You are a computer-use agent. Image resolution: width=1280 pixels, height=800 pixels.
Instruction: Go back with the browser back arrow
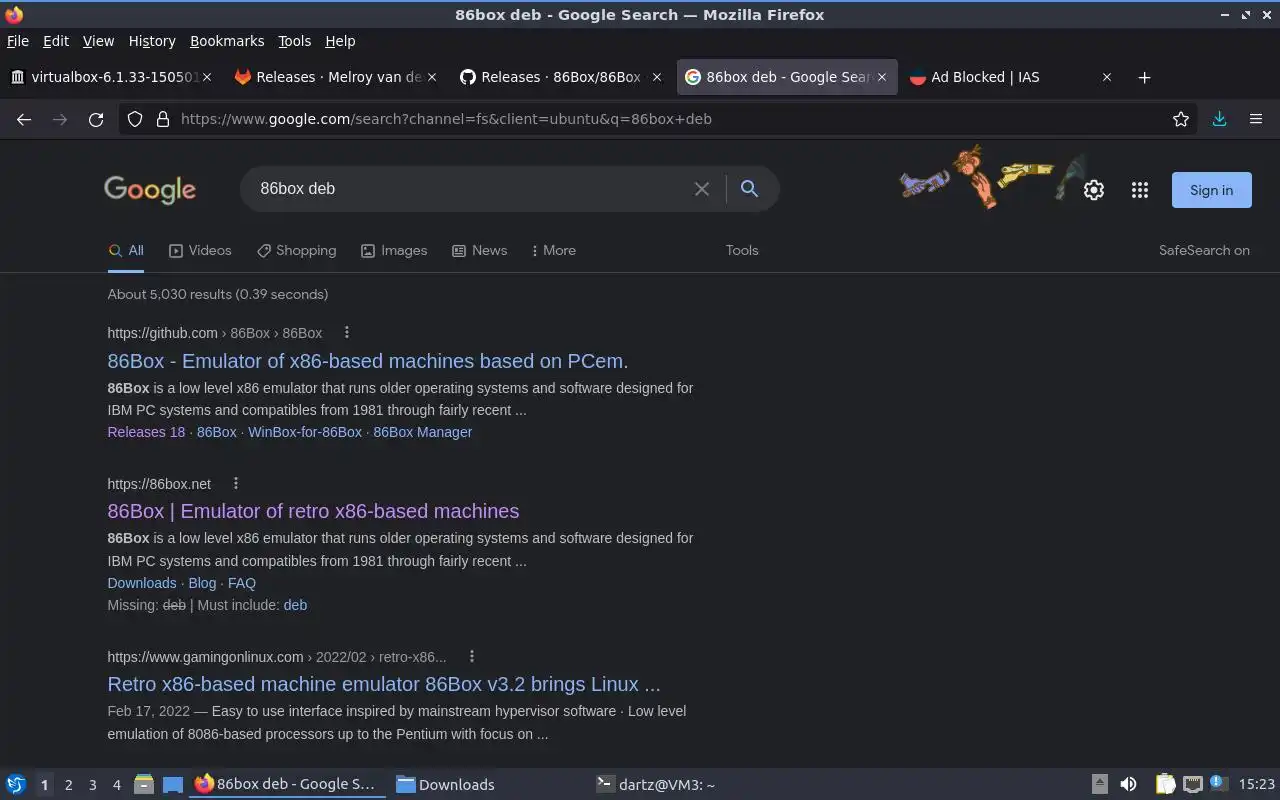[x=24, y=119]
